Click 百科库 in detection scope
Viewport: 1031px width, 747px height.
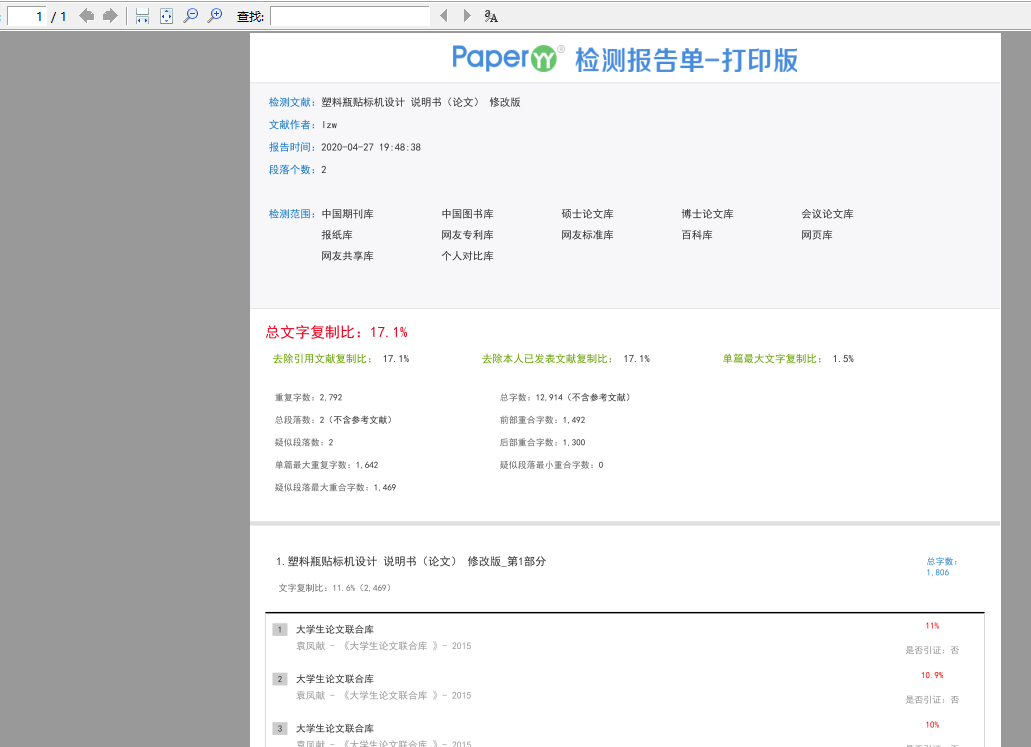pyautogui.click(x=697, y=235)
